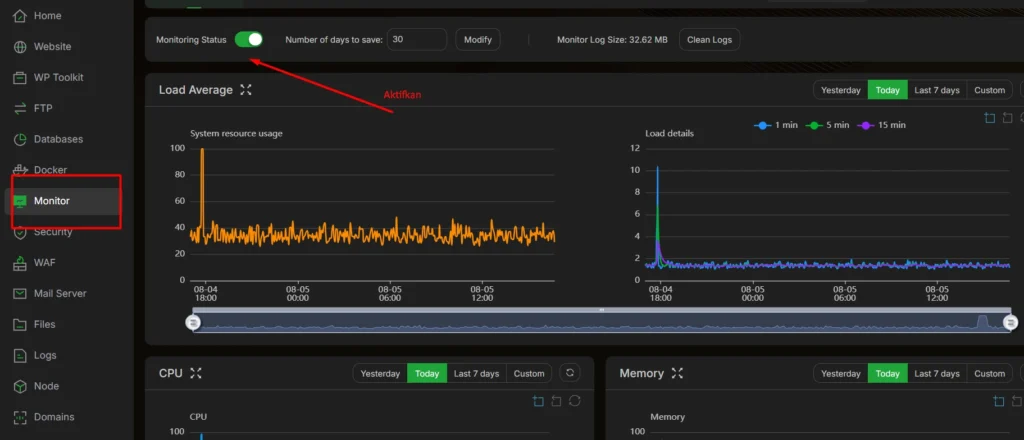Viewport: 1024px width, 440px height.
Task: Activate area zoom tool on CPU chart
Action: coord(538,401)
